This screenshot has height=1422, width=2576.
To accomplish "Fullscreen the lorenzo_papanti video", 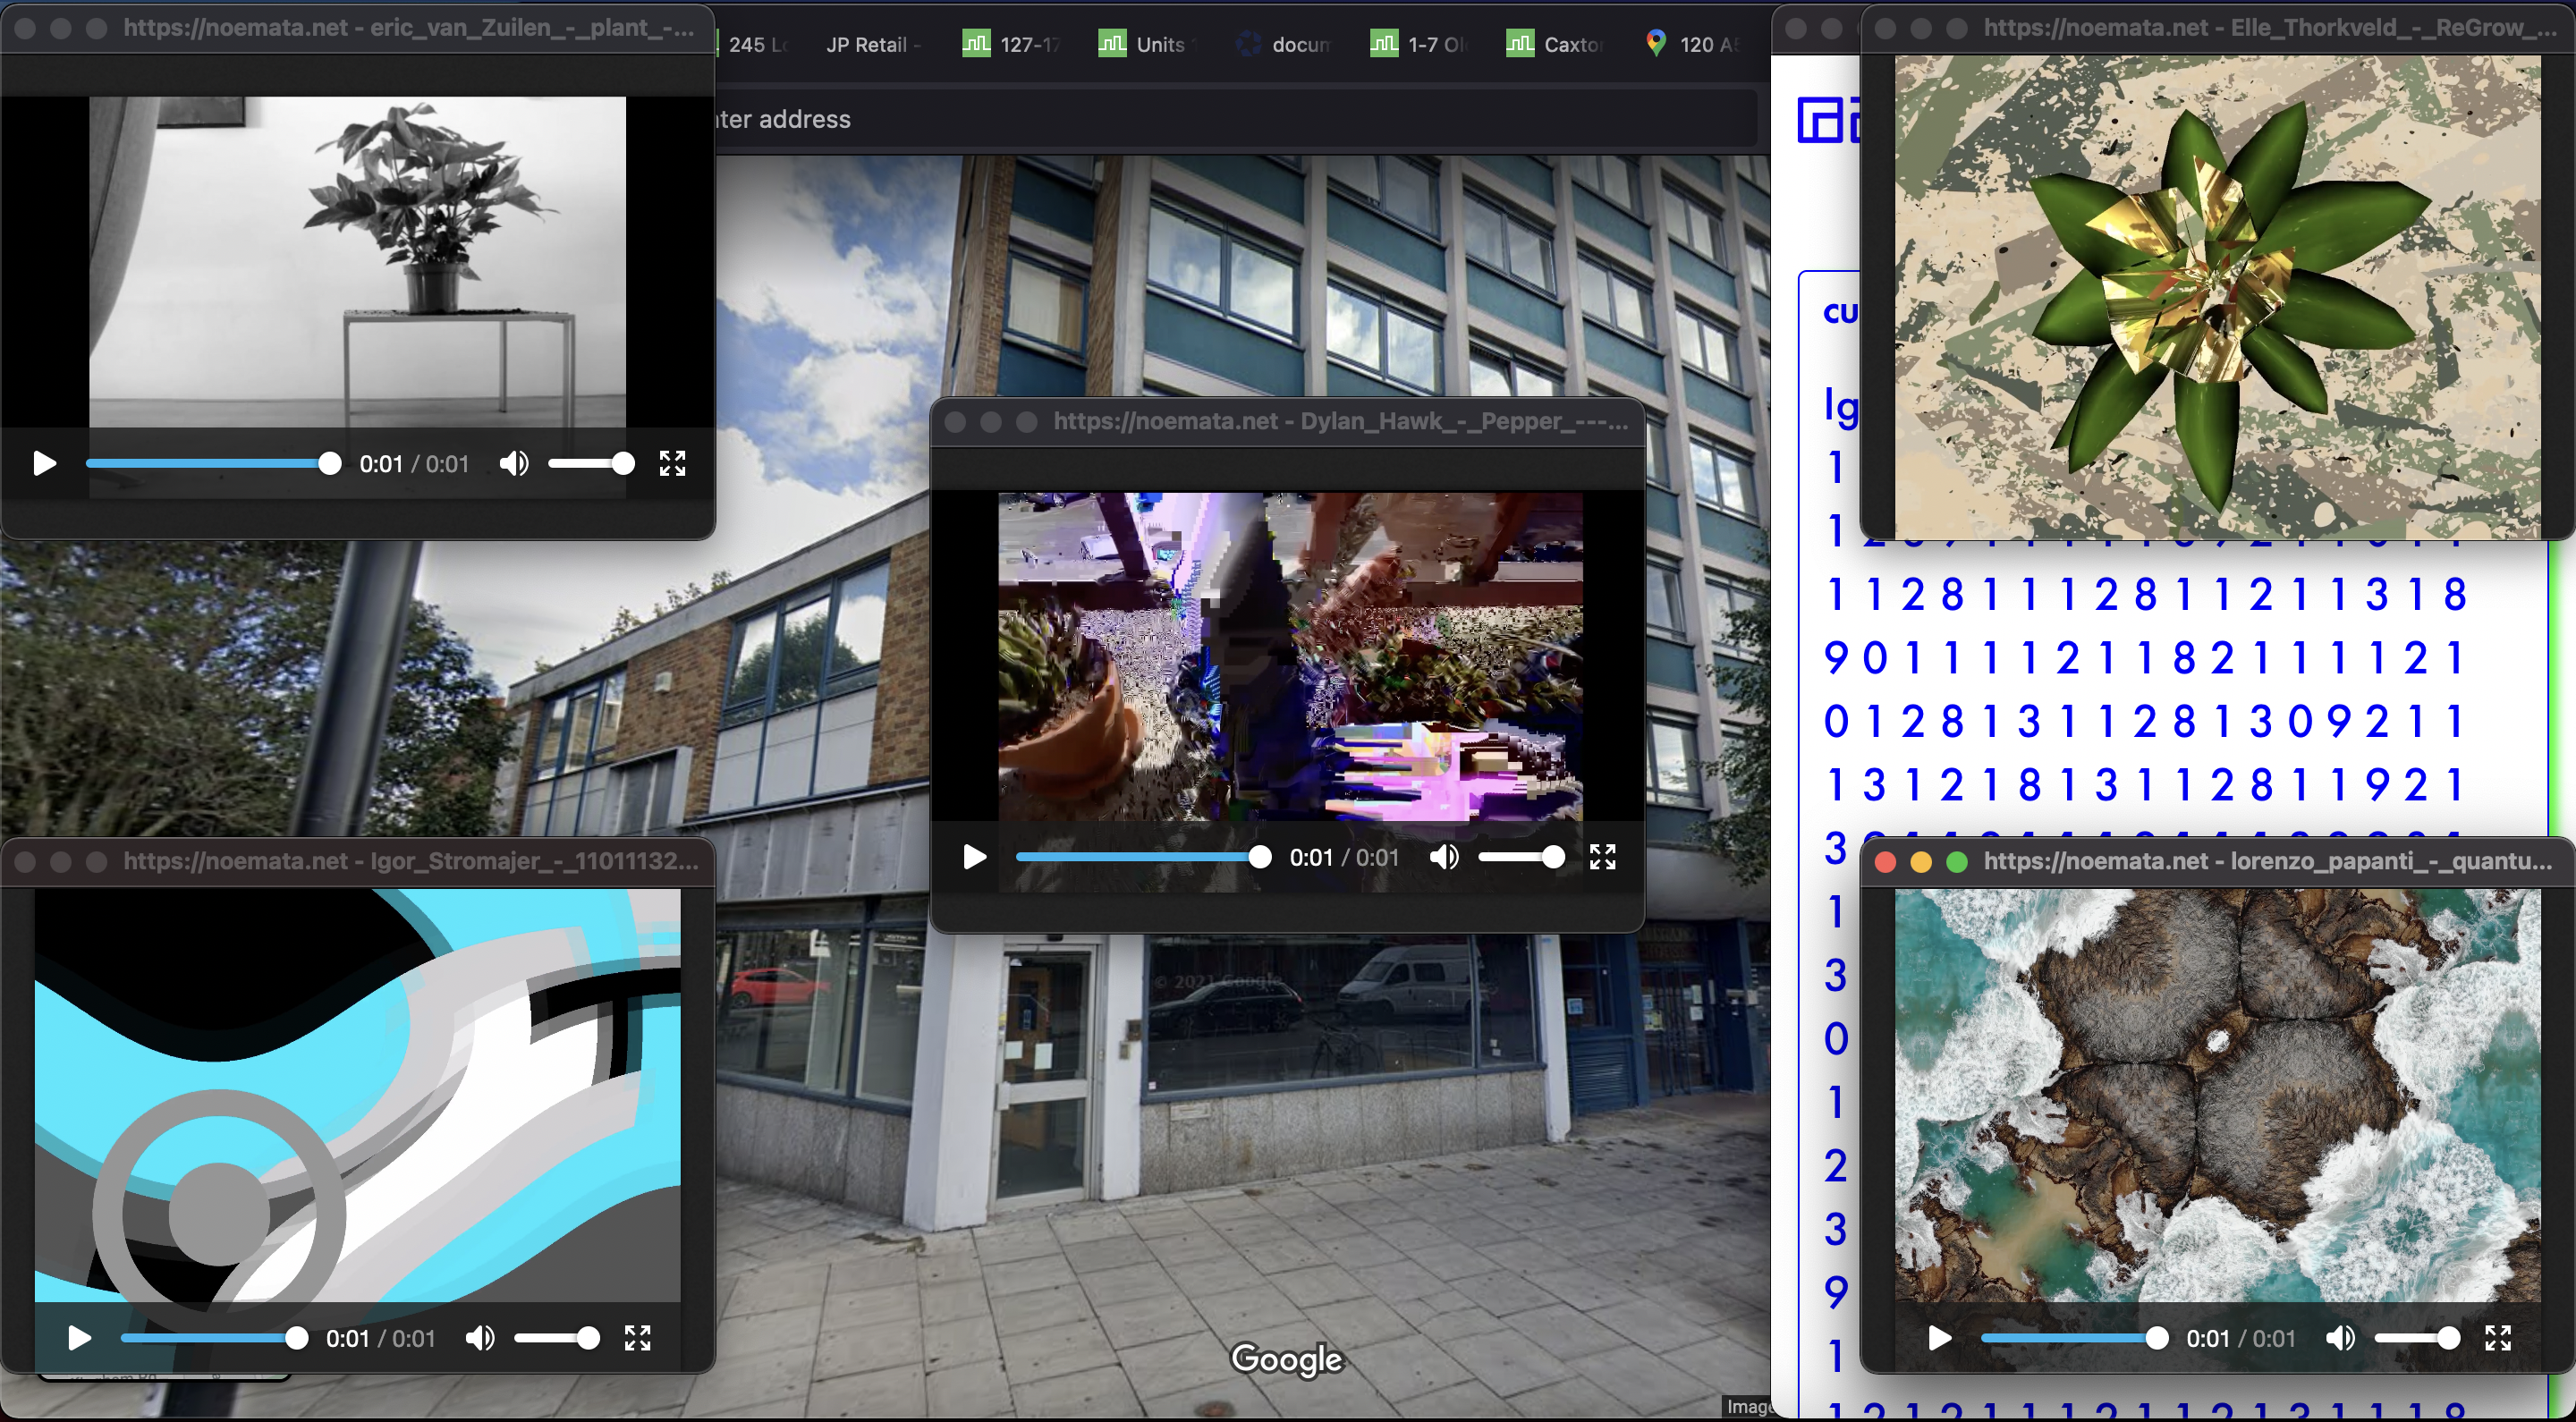I will click(2498, 1338).
